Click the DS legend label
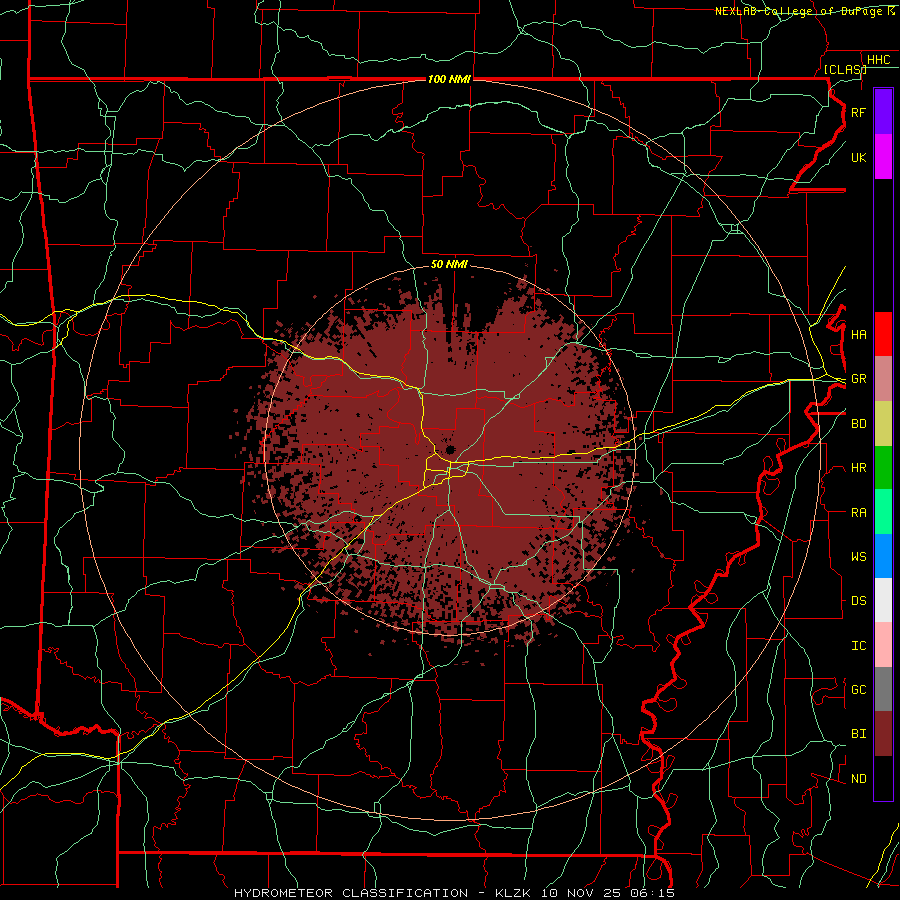Screen dimensions: 900x900 pos(858,601)
